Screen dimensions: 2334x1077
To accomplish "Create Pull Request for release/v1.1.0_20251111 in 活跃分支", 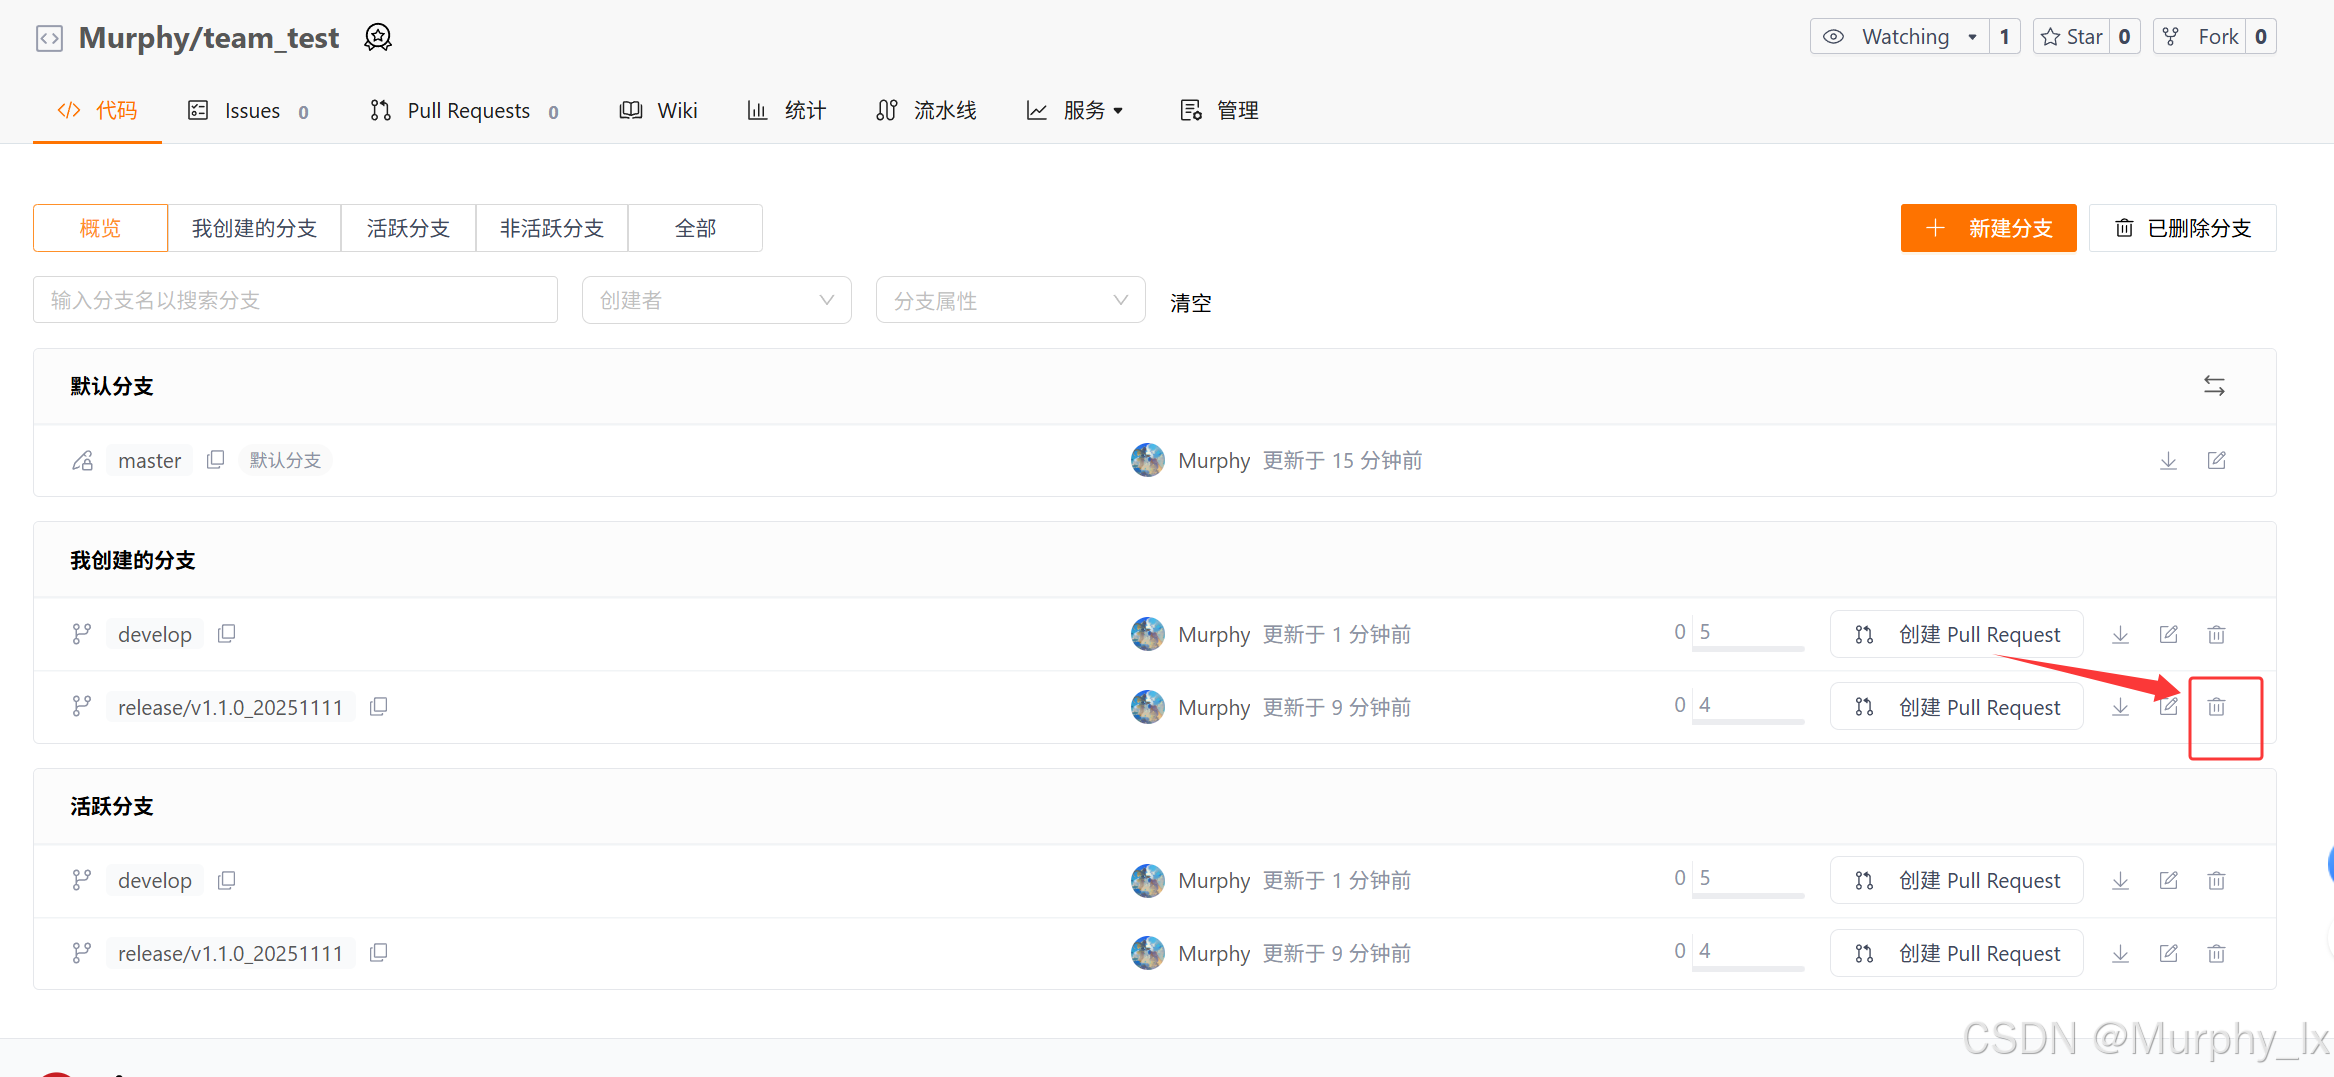I will (x=1957, y=953).
